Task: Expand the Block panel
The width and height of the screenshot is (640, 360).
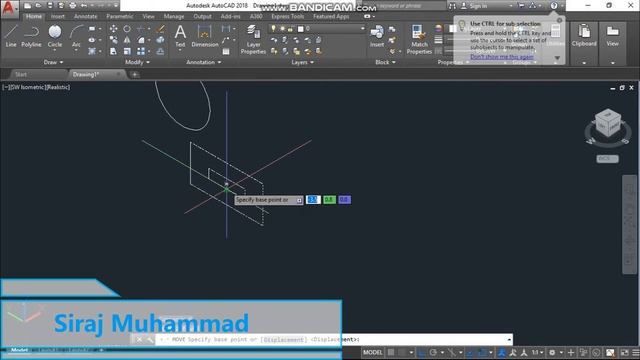Action: (385, 62)
